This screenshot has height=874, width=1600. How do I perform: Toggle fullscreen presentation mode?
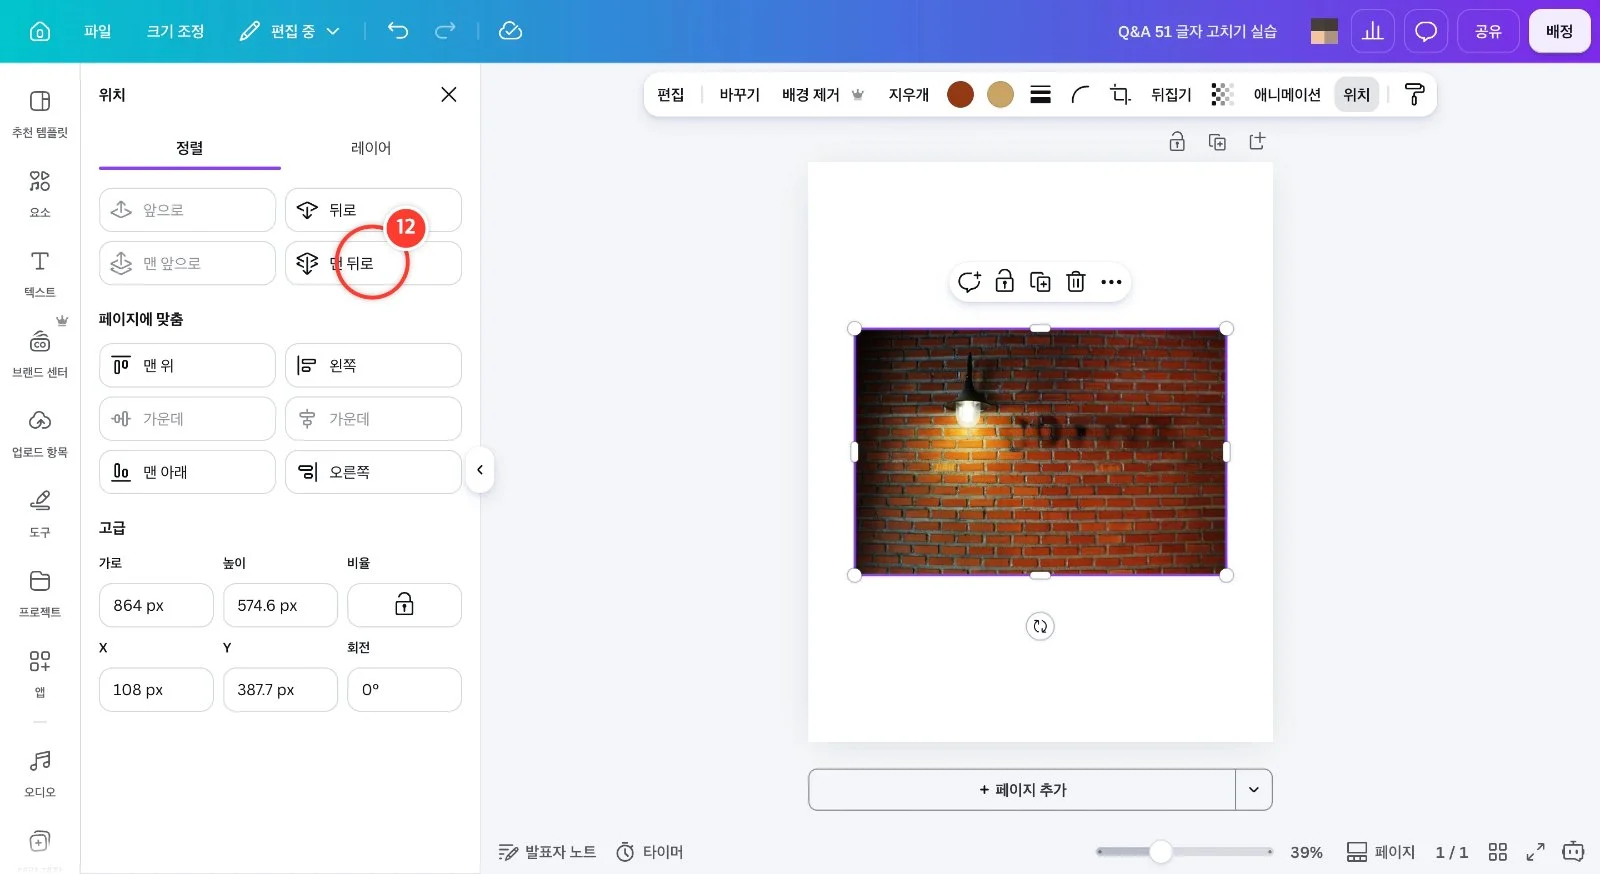[1535, 852]
